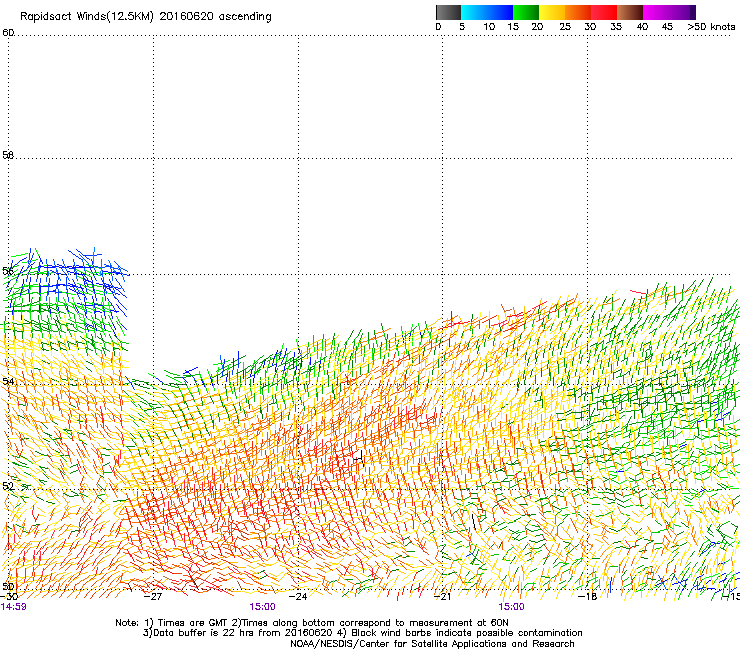Click the "30" legend scale label

pyautogui.click(x=590, y=27)
